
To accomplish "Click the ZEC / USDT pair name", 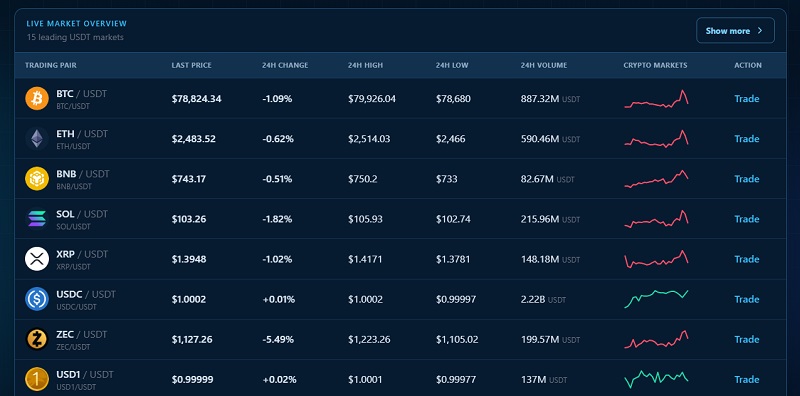I will pos(82,335).
